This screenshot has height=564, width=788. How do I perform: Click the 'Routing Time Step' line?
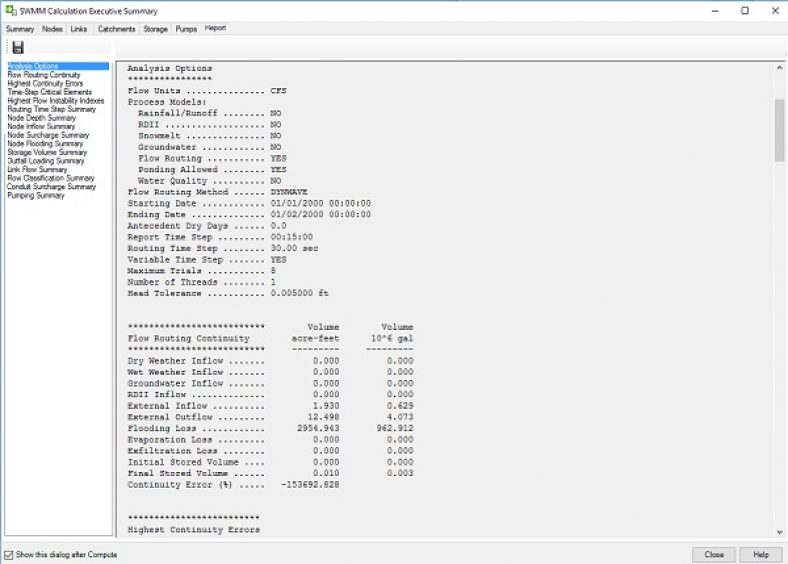pyautogui.click(x=223, y=248)
